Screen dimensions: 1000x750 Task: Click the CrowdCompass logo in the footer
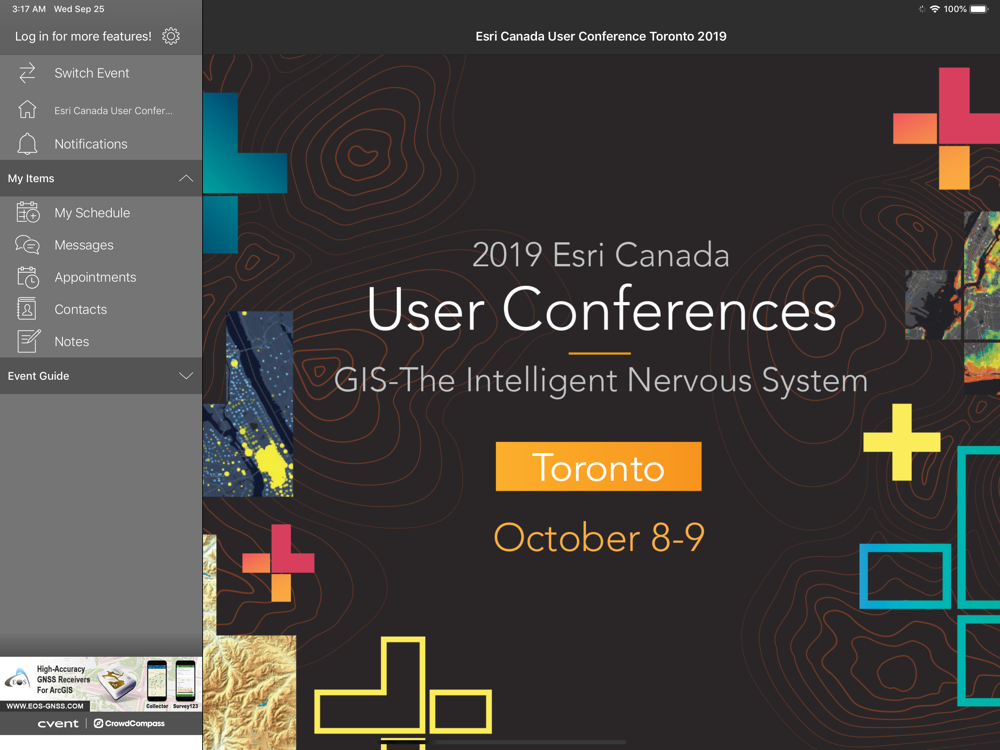pos(129,723)
